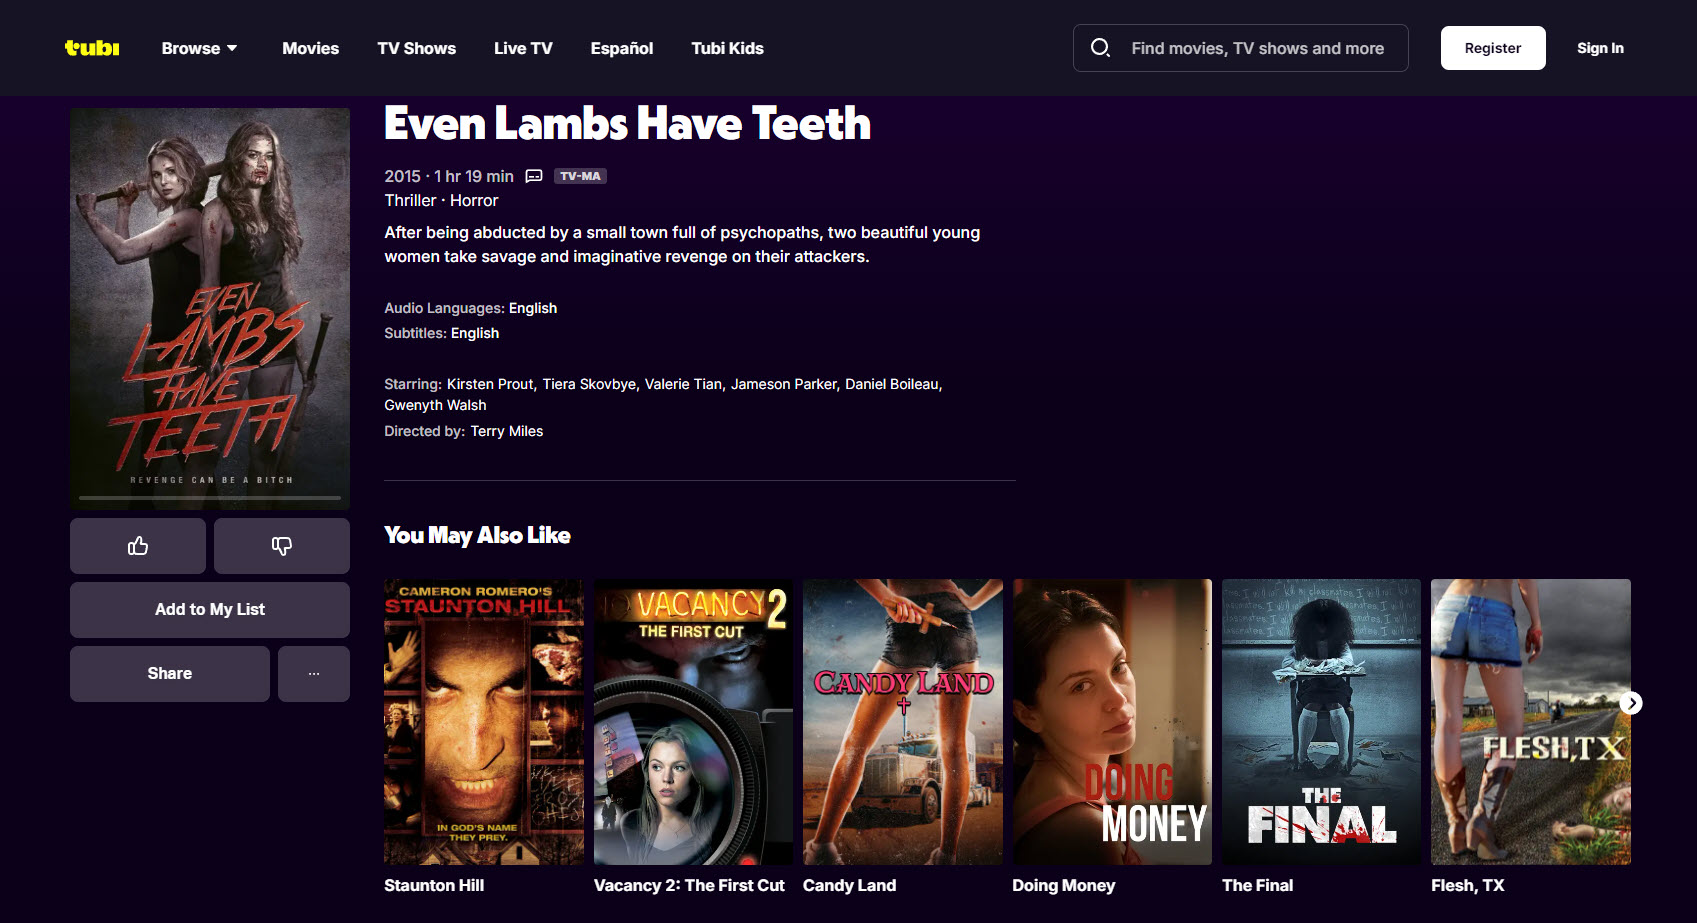1697x923 pixels.
Task: Open director Terry Miles link
Action: (507, 431)
